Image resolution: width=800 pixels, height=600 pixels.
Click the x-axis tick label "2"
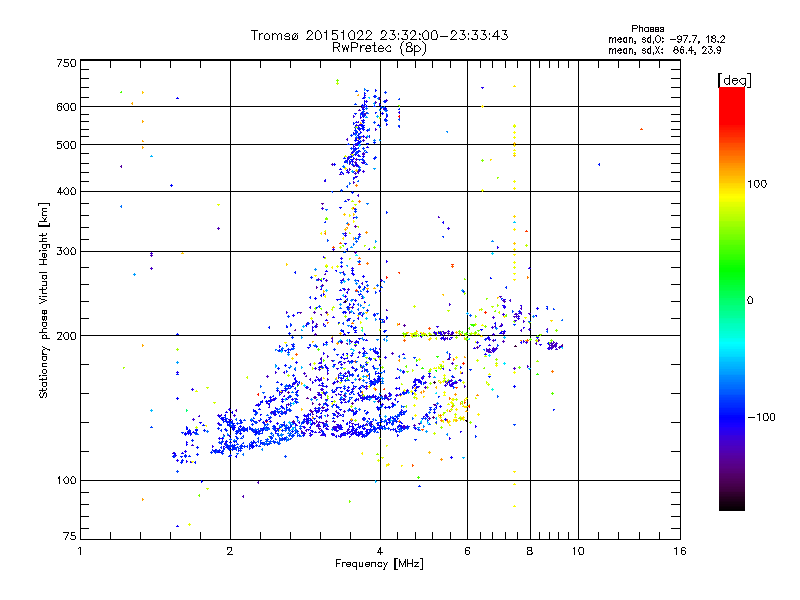[230, 551]
